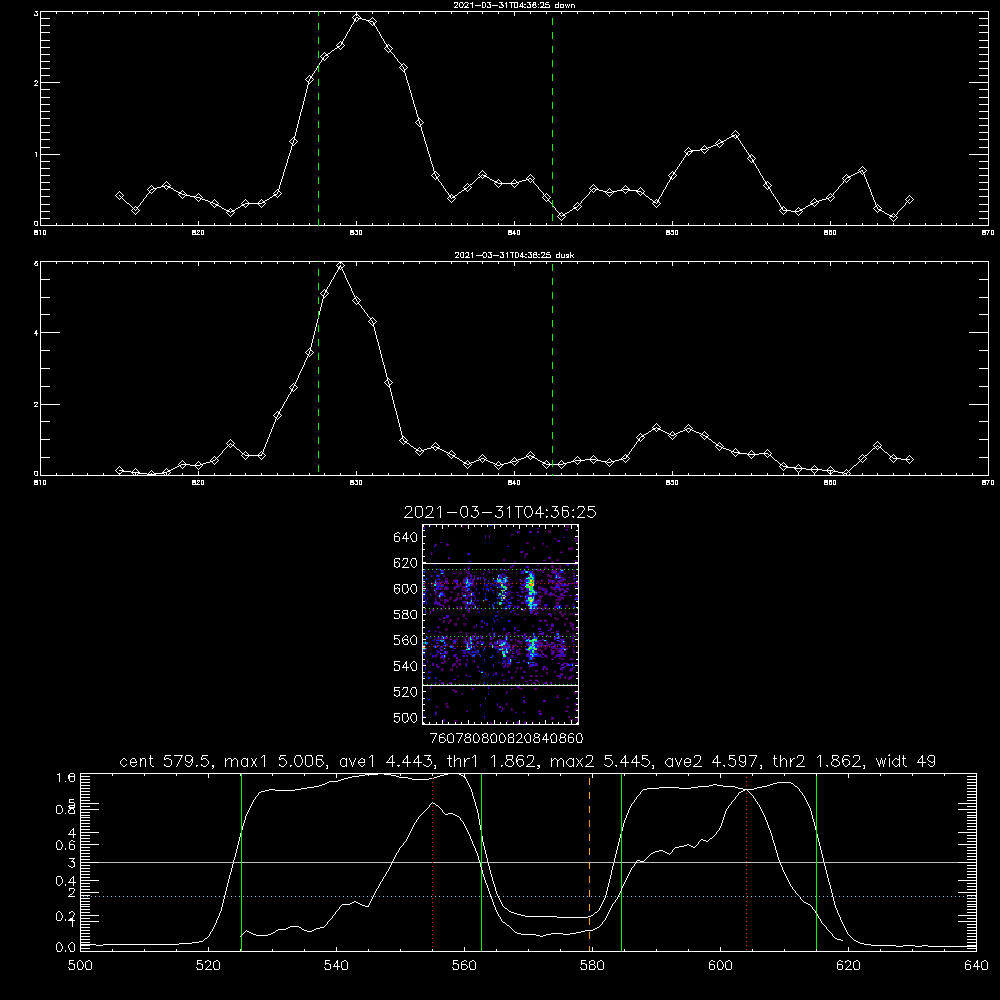Click the solid green line near 585

pyautogui.click(x=621, y=862)
